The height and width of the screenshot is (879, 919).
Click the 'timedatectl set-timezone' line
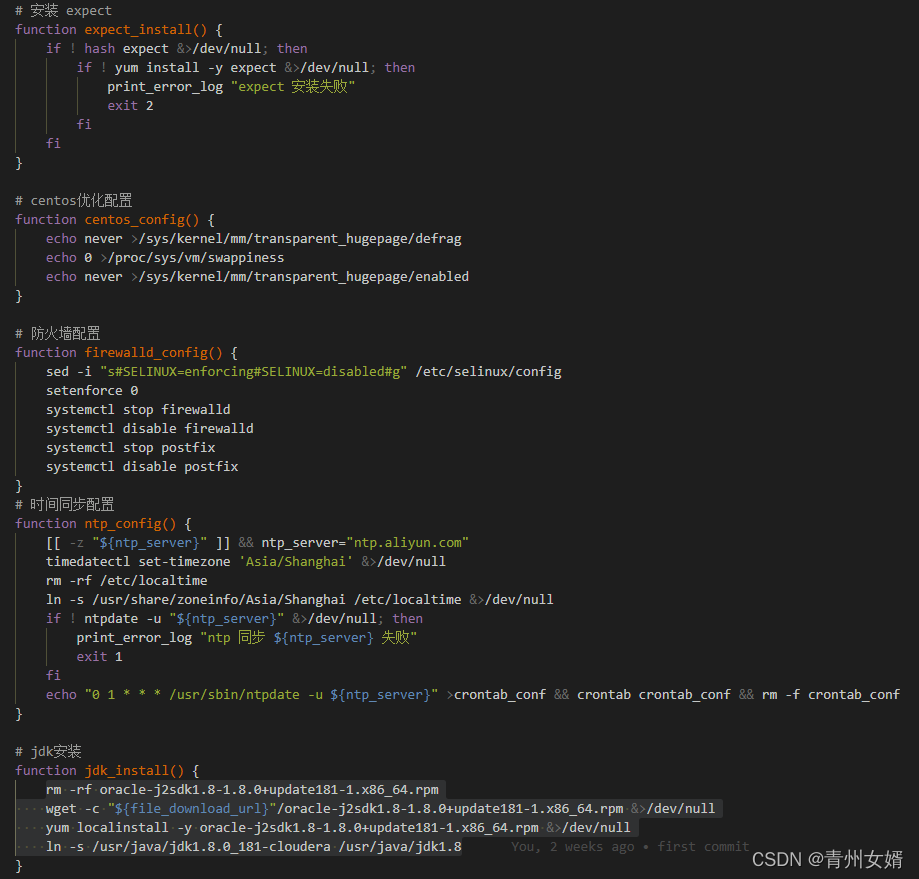click(246, 561)
